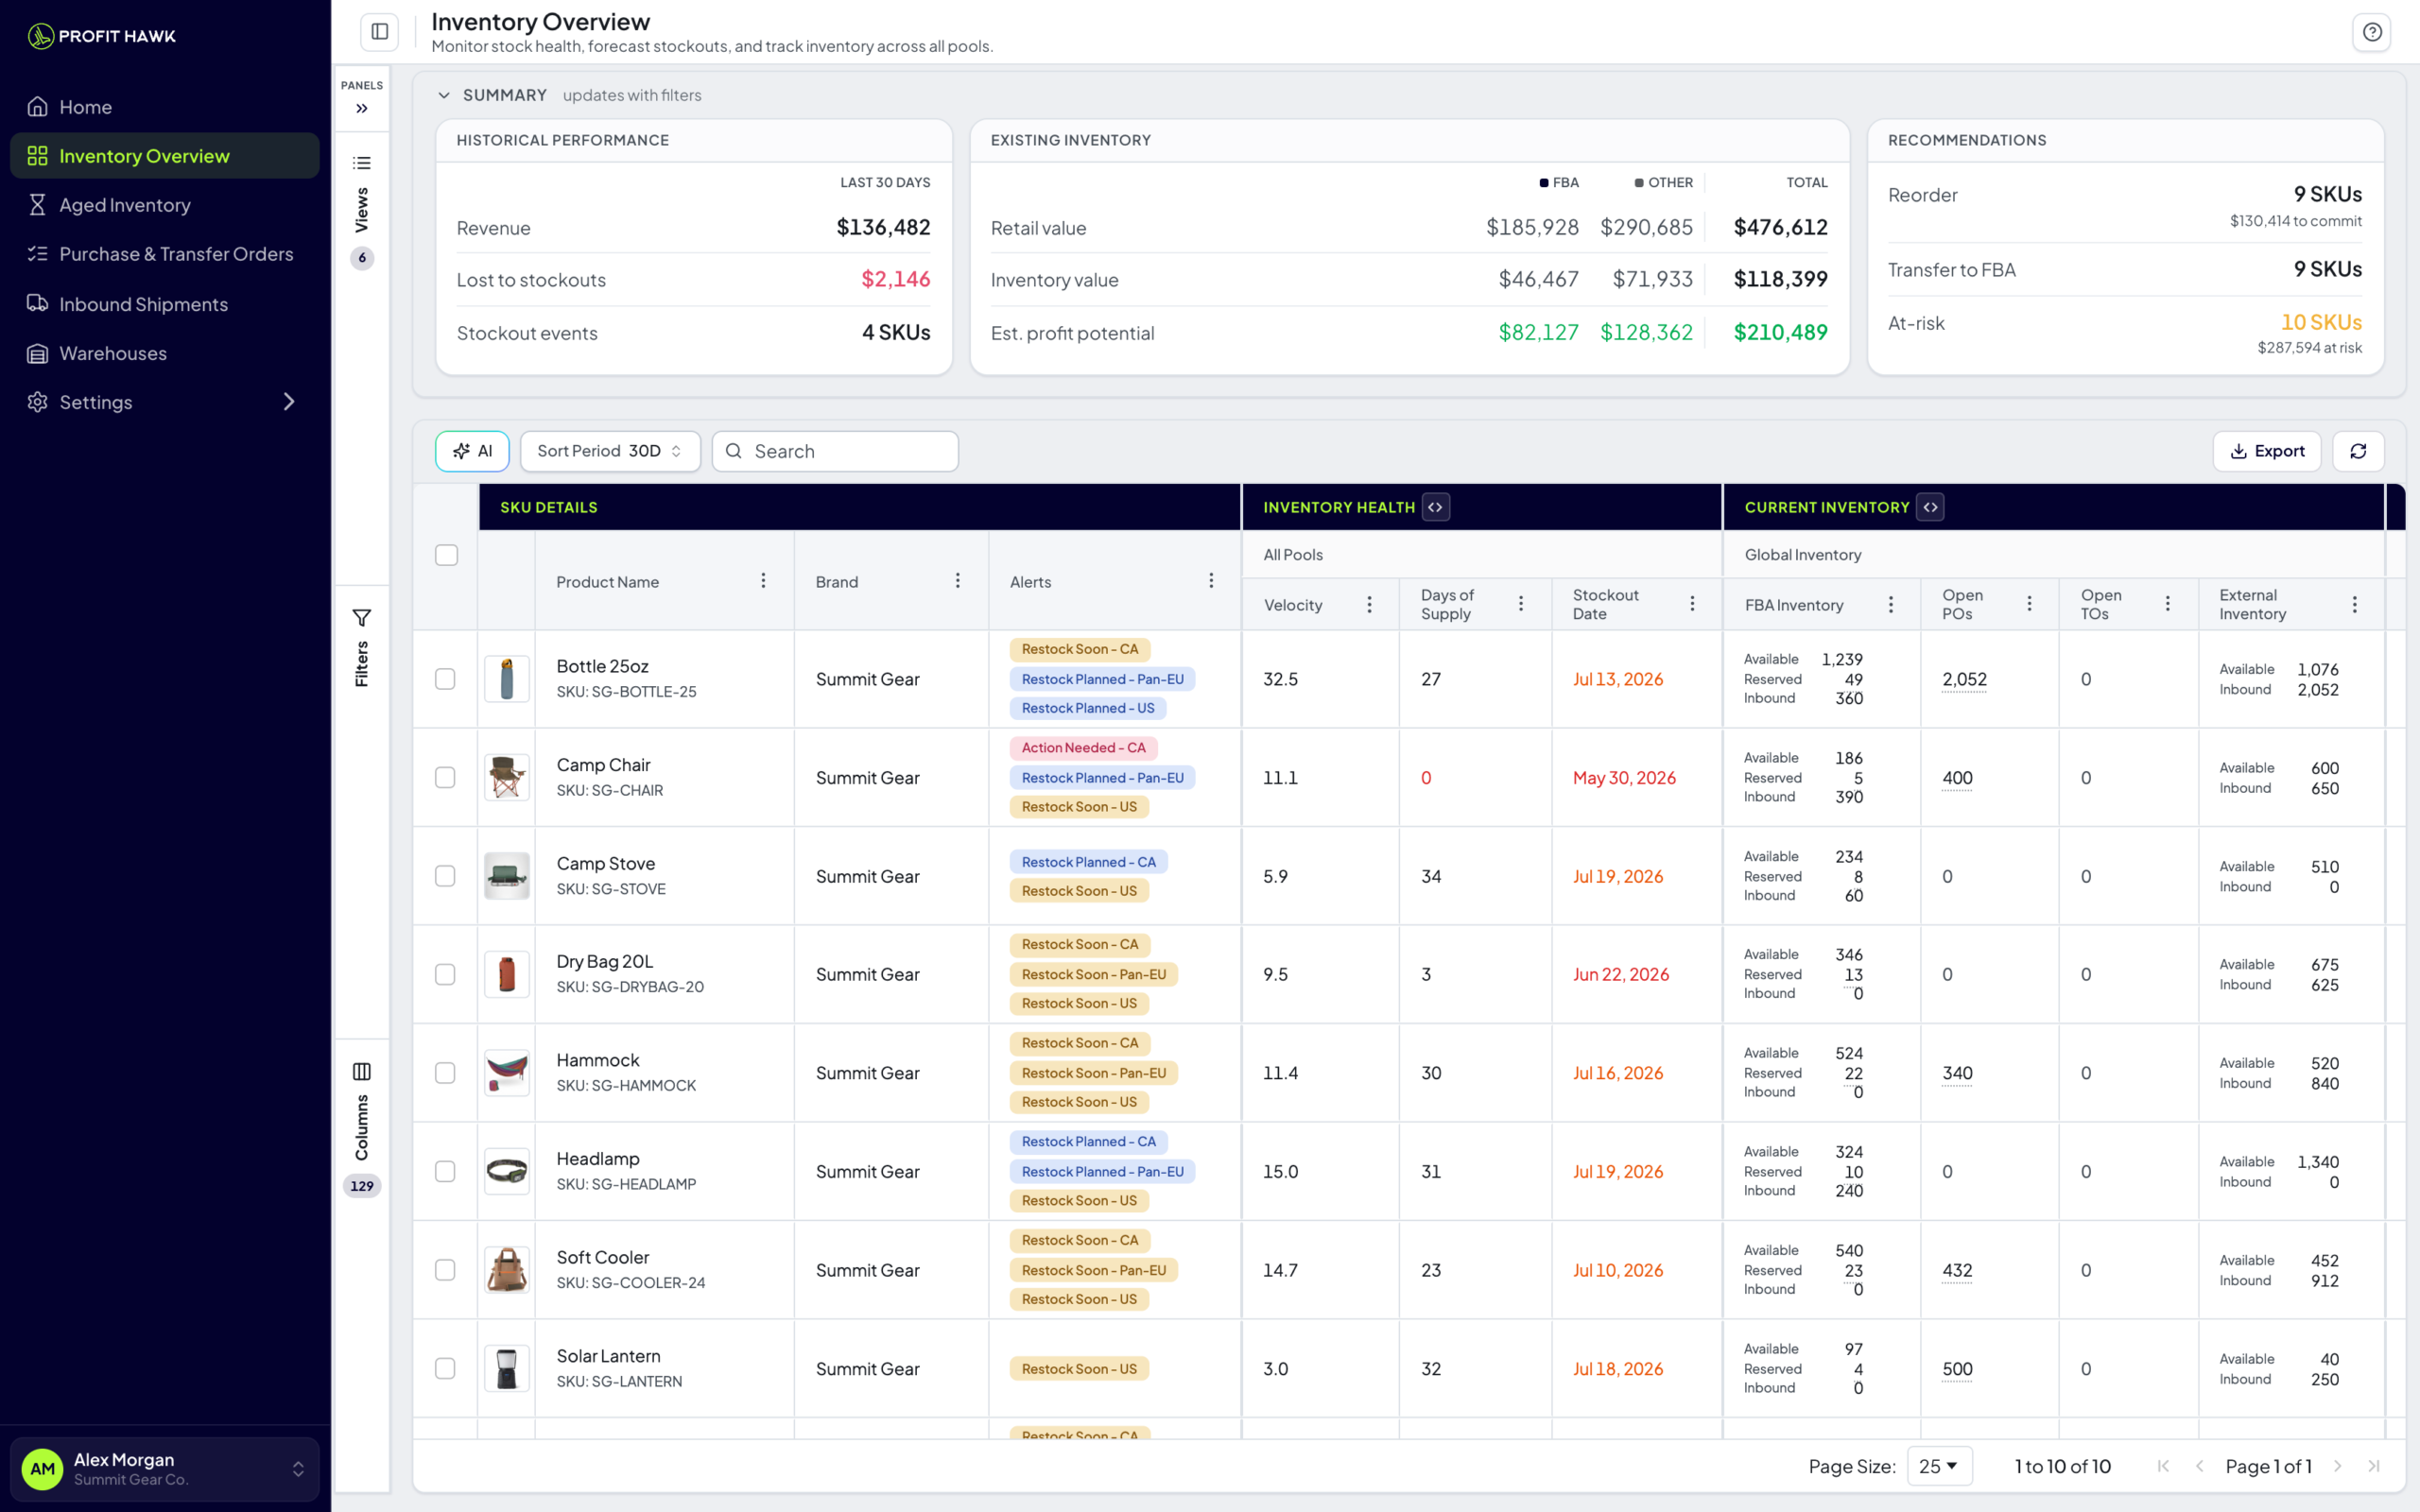This screenshot has width=2420, height=1512.
Task: Select the Camp Chair row checkbox
Action: (445, 777)
